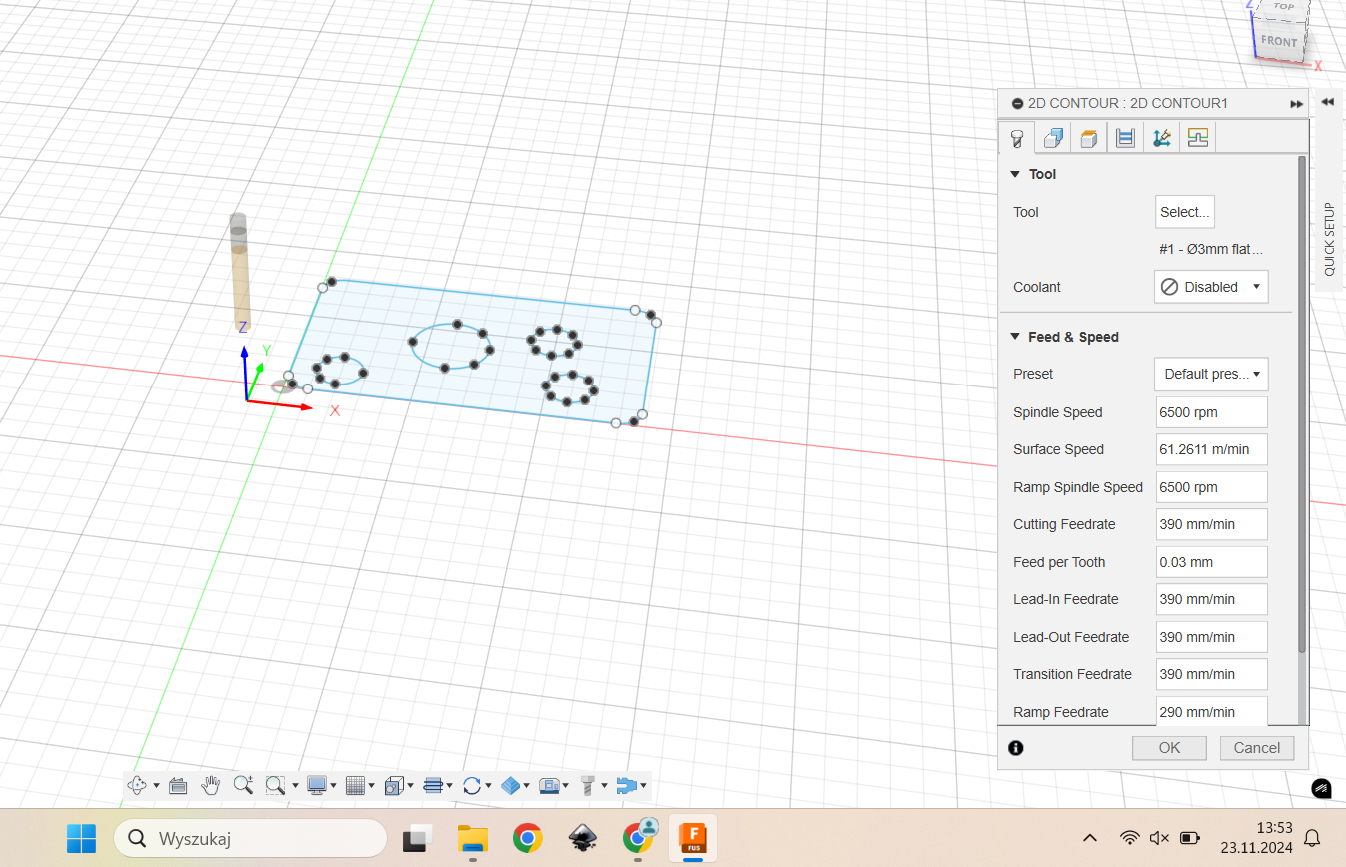Click the blue stacked toolpath lines icon
The width and height of the screenshot is (1346, 867).
pos(433,785)
